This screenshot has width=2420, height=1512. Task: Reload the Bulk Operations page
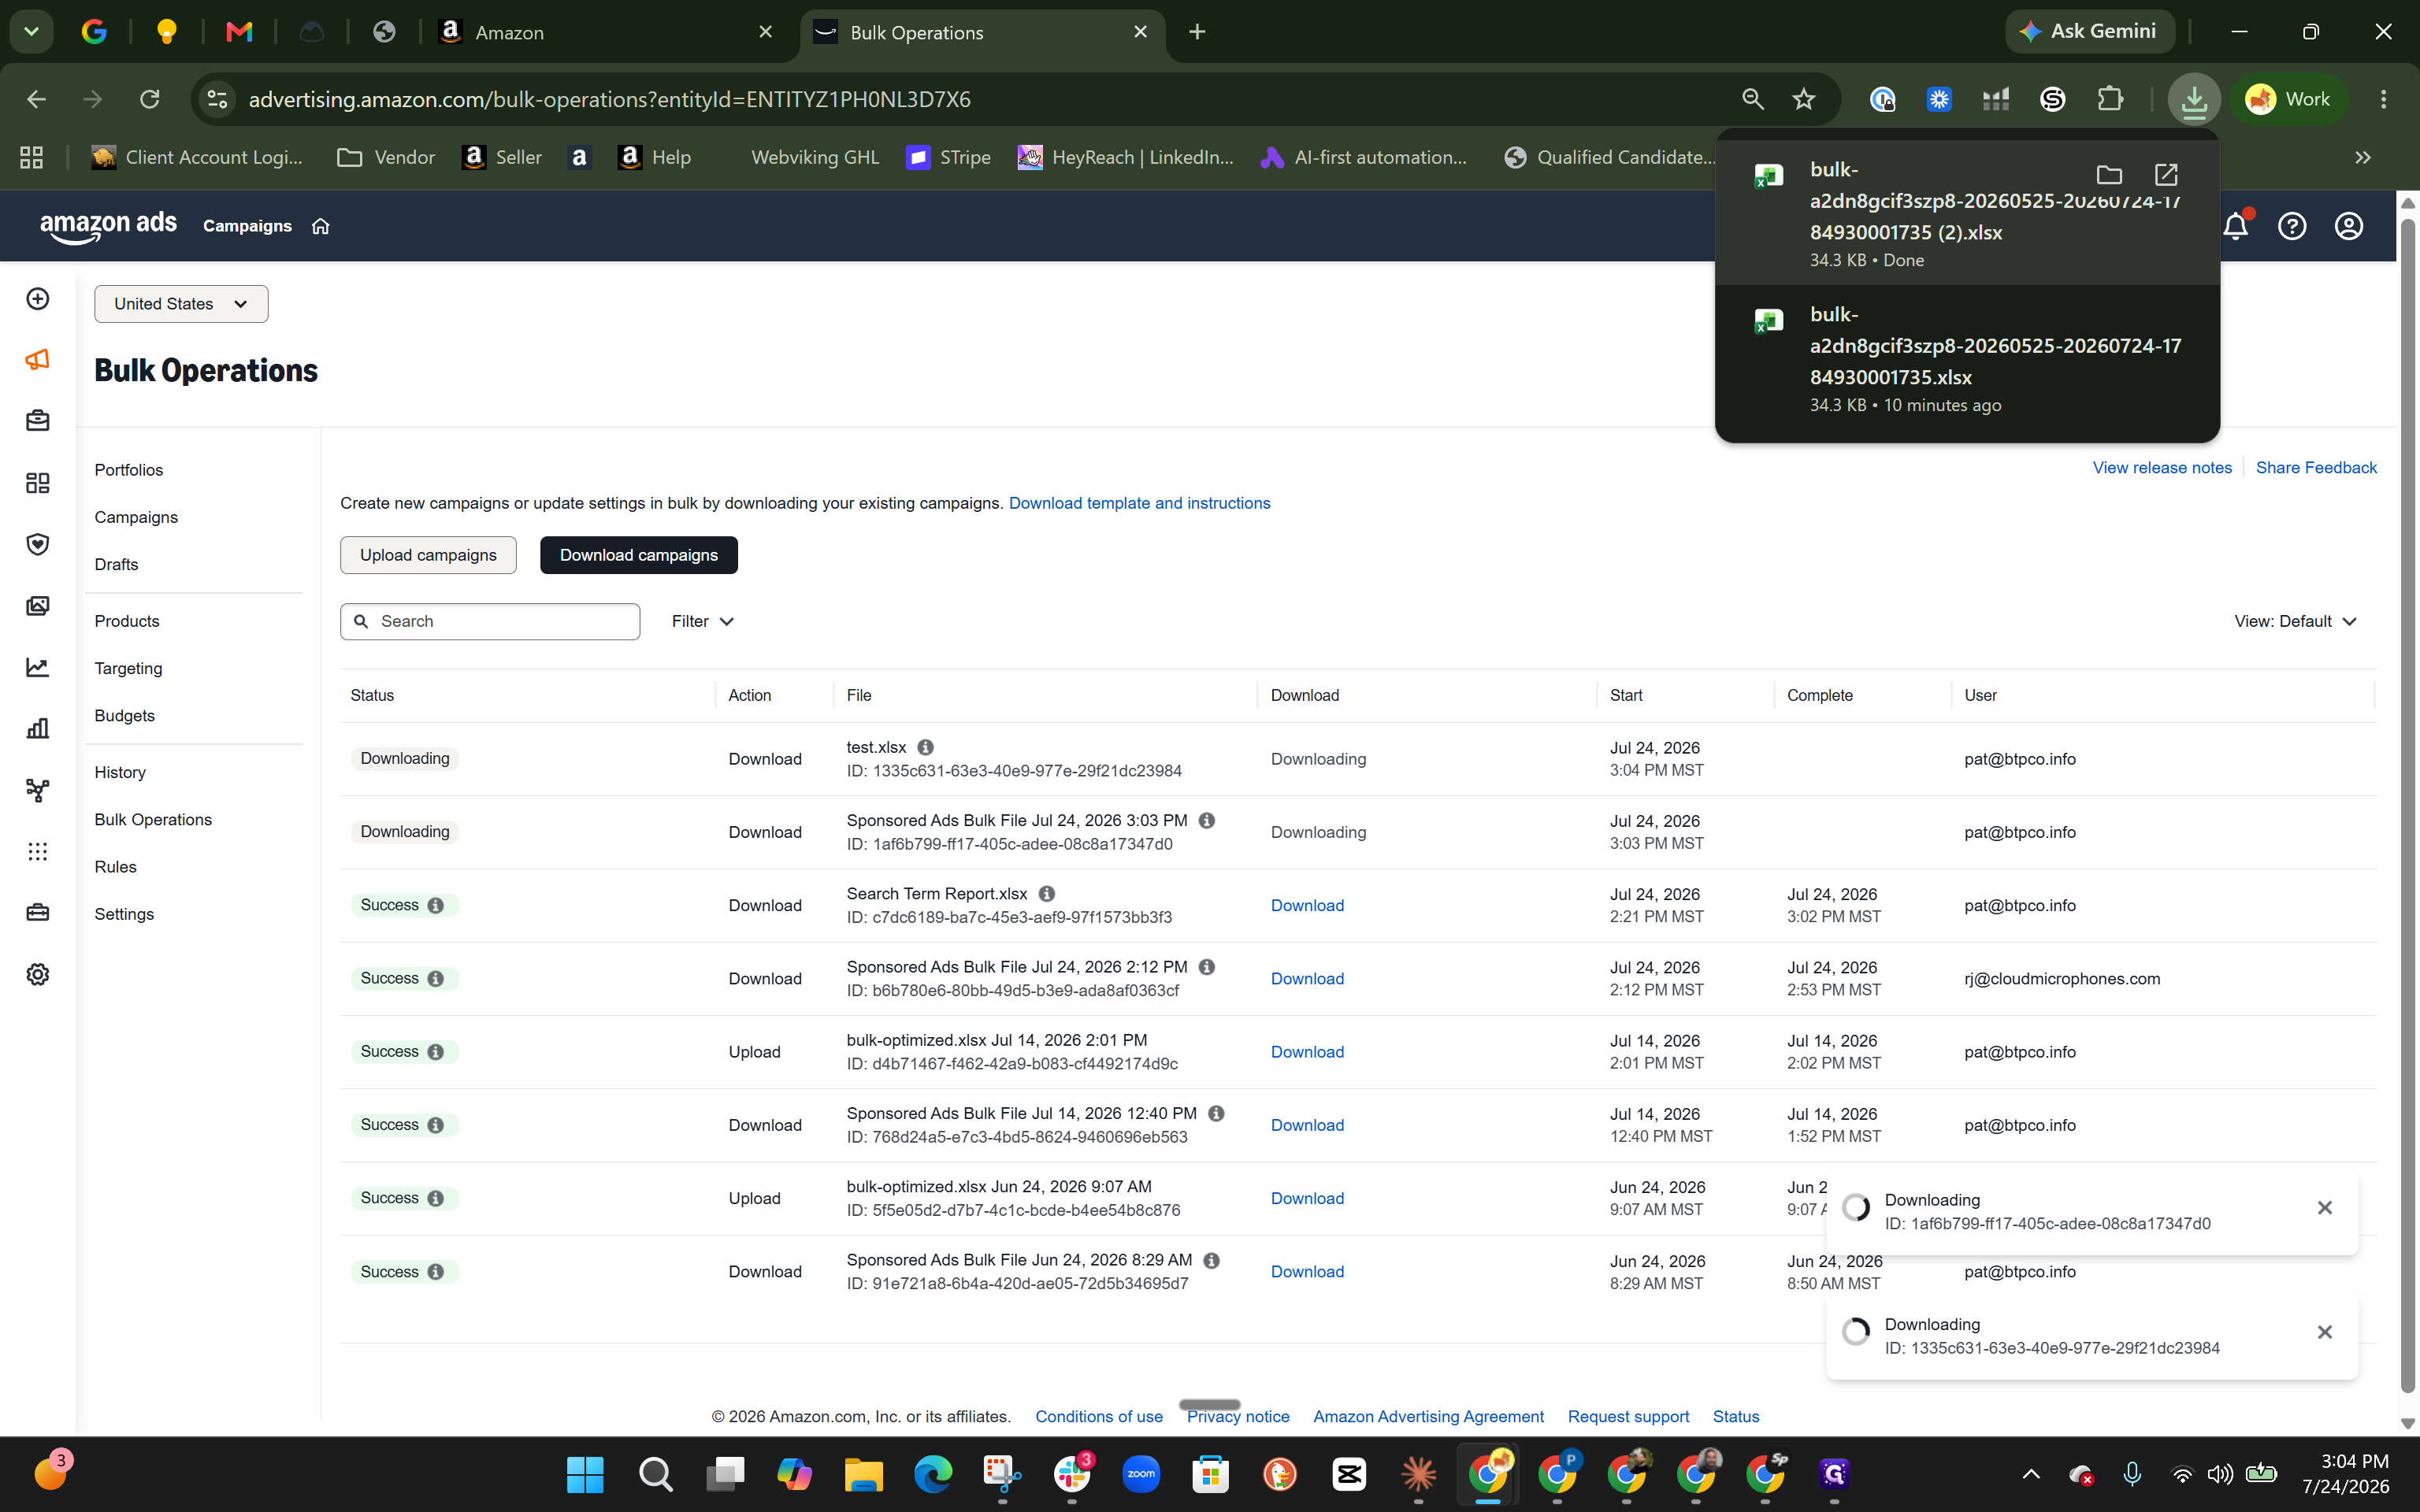[x=150, y=99]
